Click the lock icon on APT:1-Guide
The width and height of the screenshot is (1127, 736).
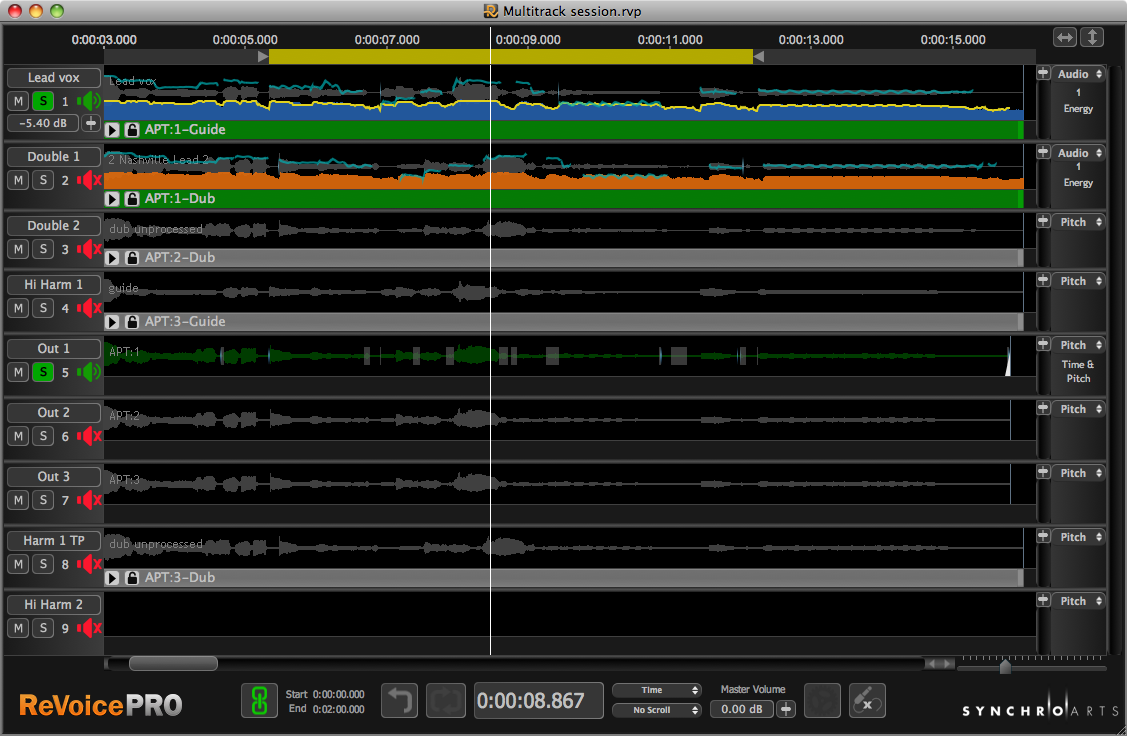132,130
